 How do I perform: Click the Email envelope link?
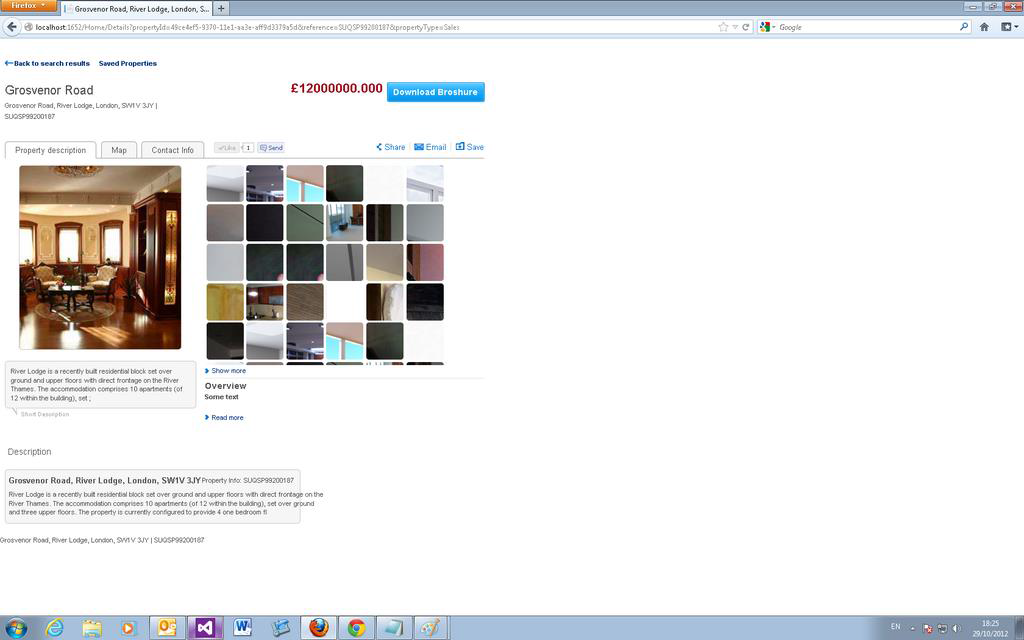point(430,147)
